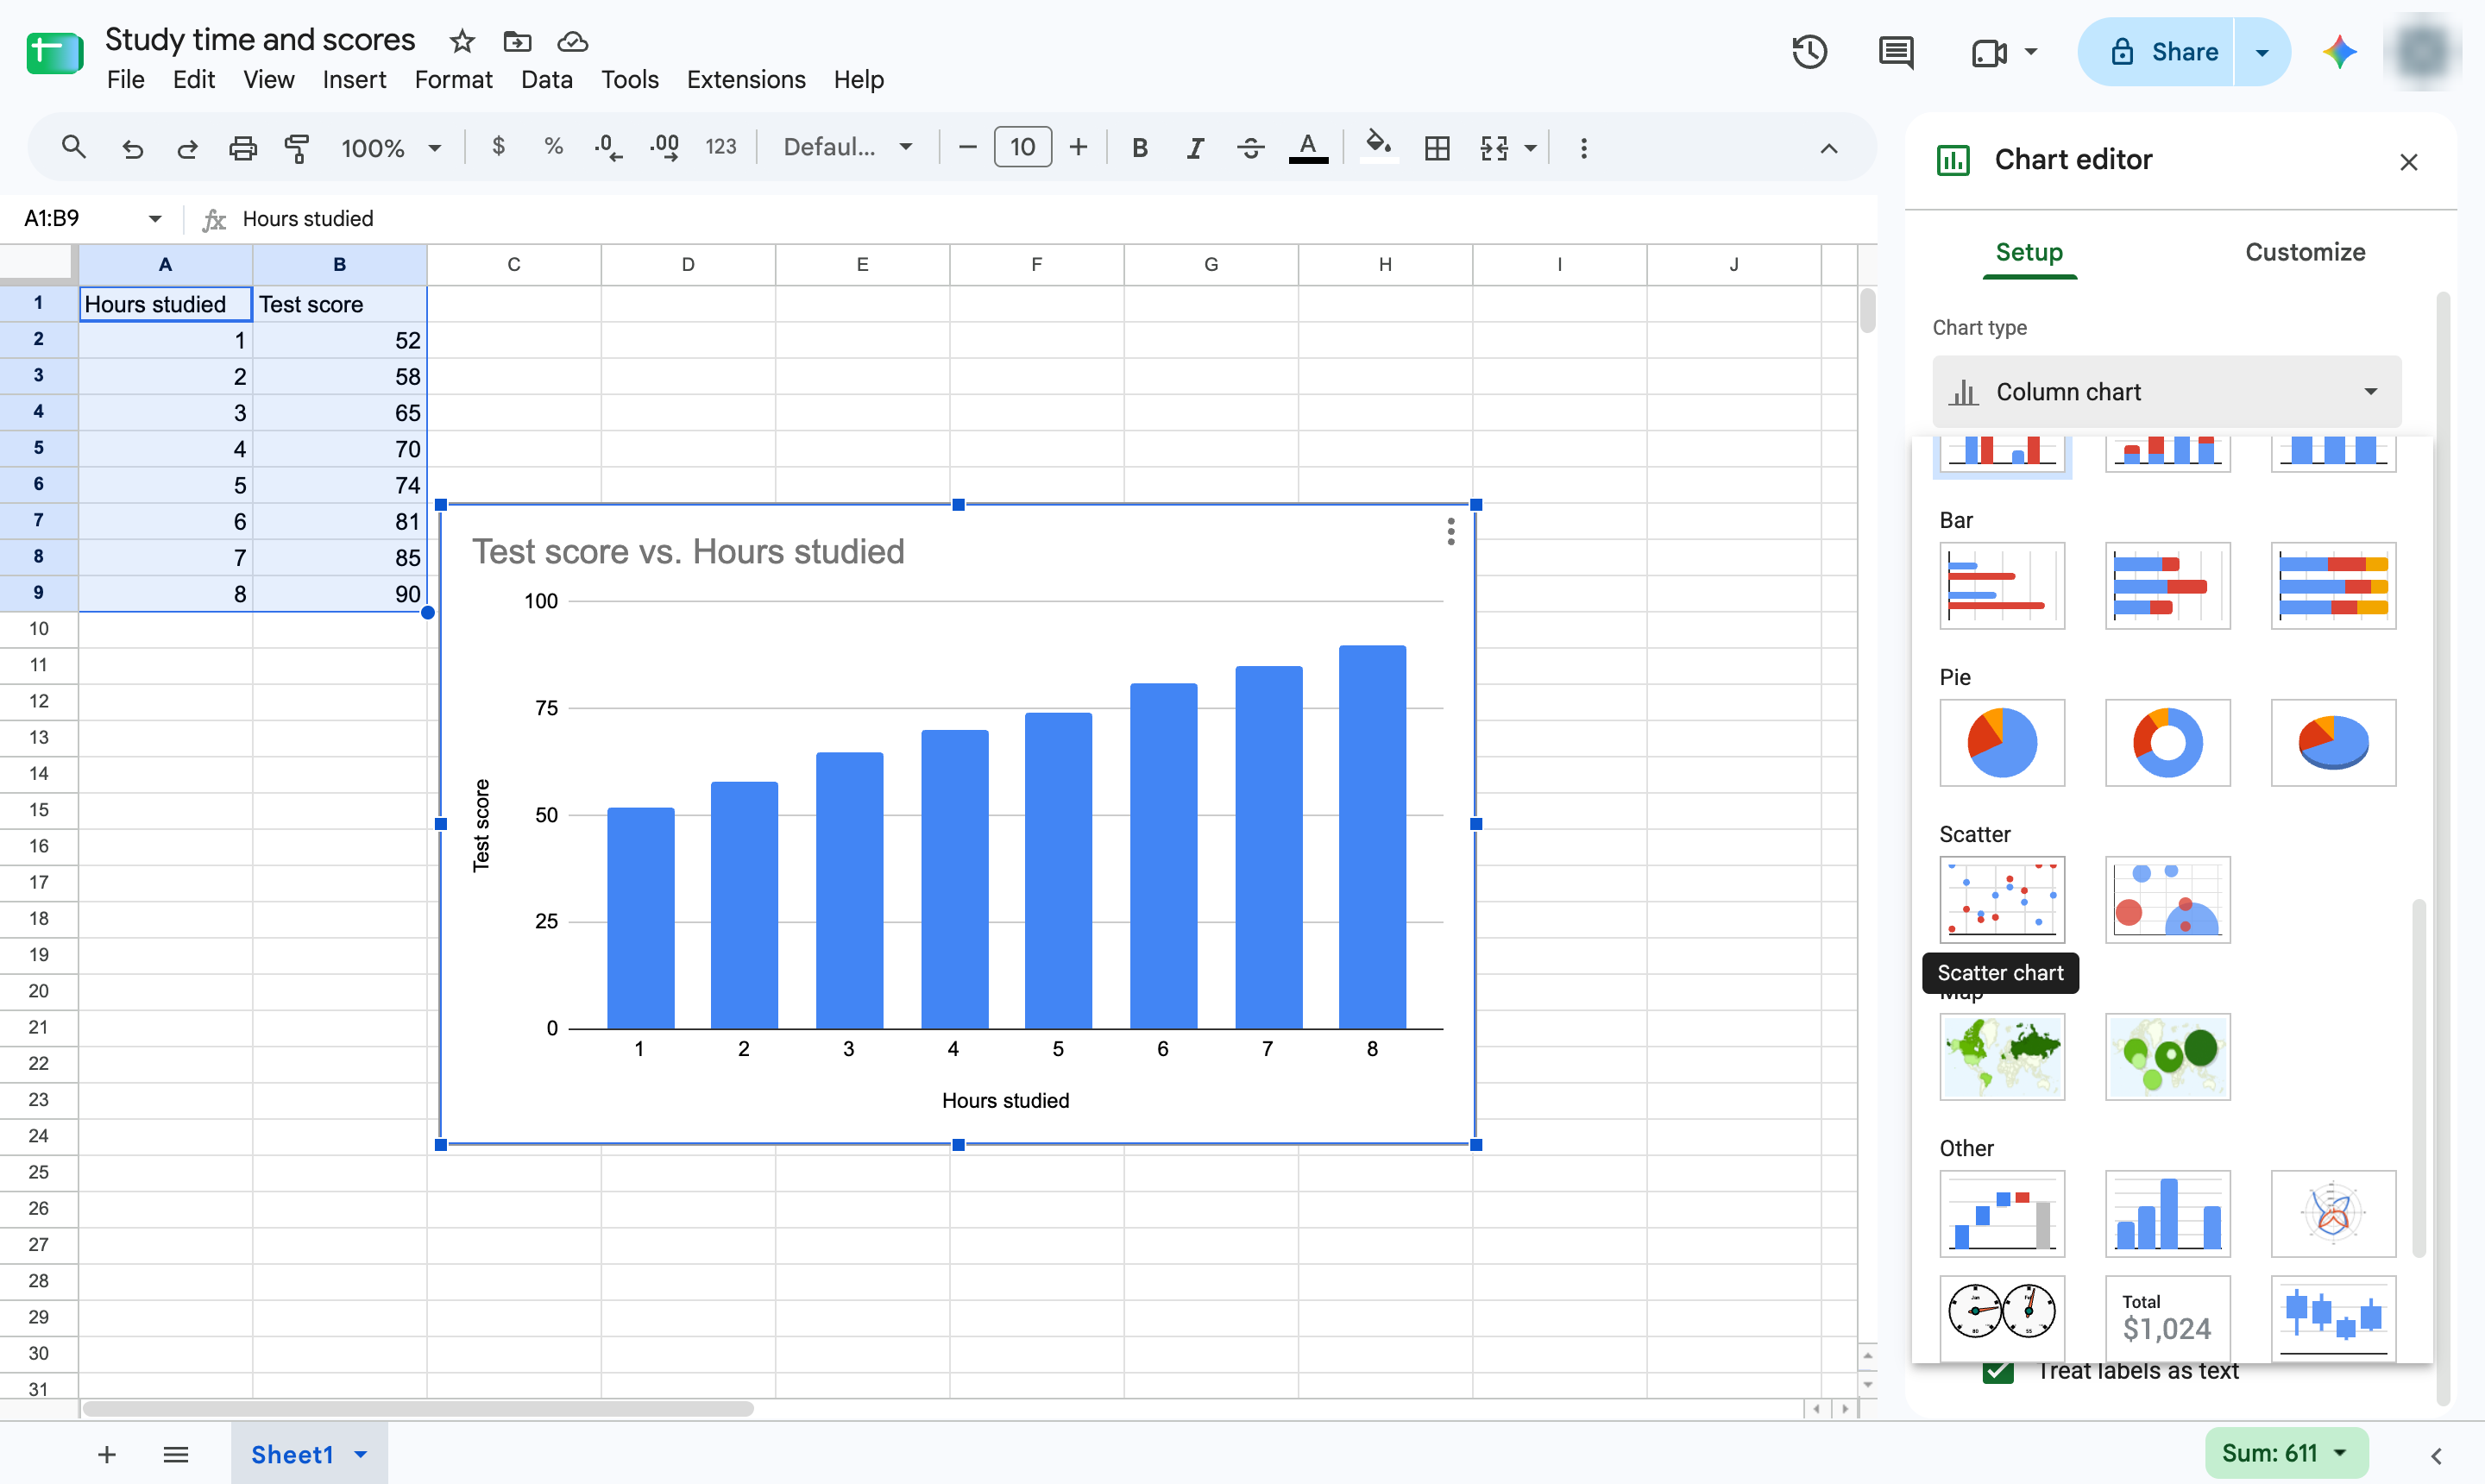The height and width of the screenshot is (1484, 2485).
Task: Decrease decimal places
Action: point(608,148)
